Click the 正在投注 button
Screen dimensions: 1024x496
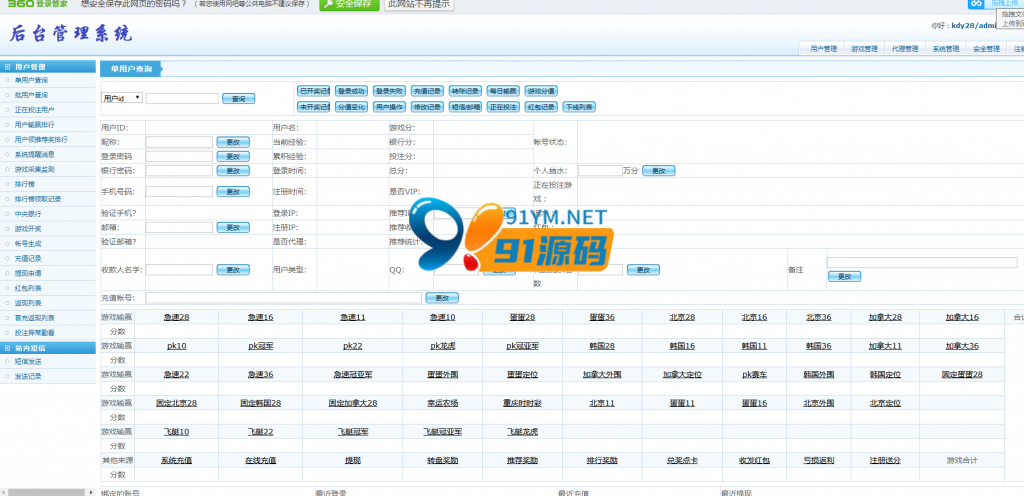(503, 107)
